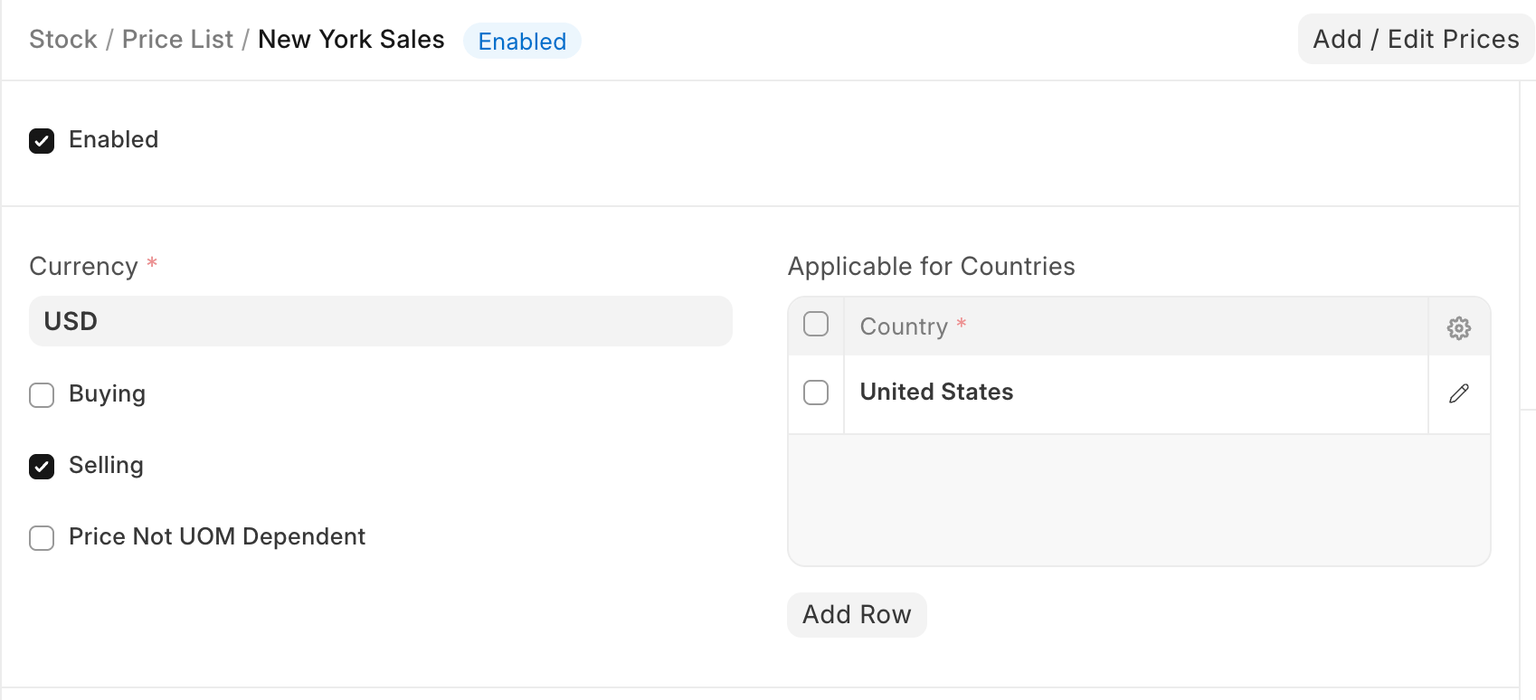Click the New York Sales title
Image resolution: width=1536 pixels, height=700 pixels.
point(351,40)
